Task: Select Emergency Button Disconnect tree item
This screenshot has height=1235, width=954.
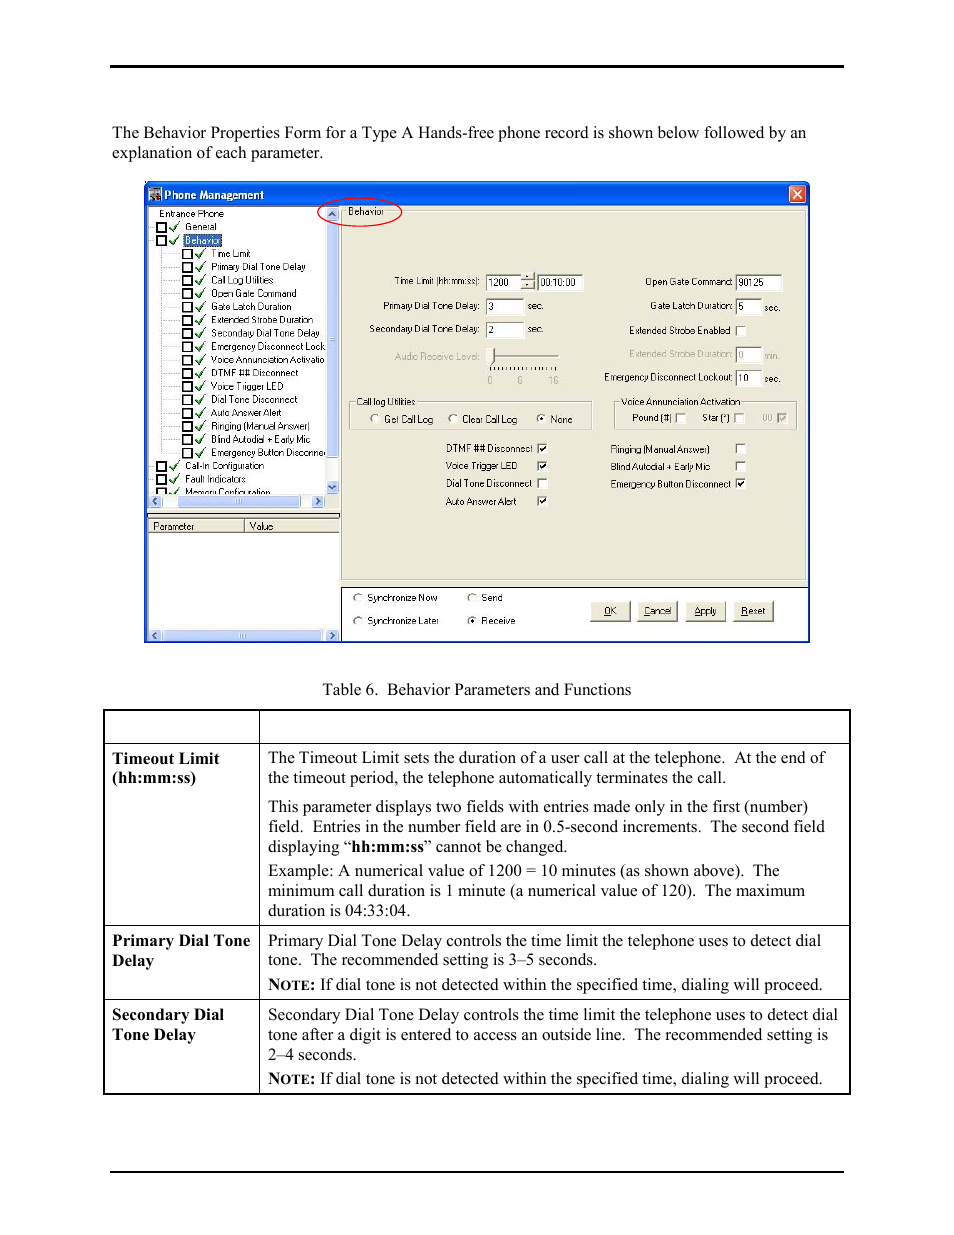Action: pyautogui.click(x=268, y=452)
